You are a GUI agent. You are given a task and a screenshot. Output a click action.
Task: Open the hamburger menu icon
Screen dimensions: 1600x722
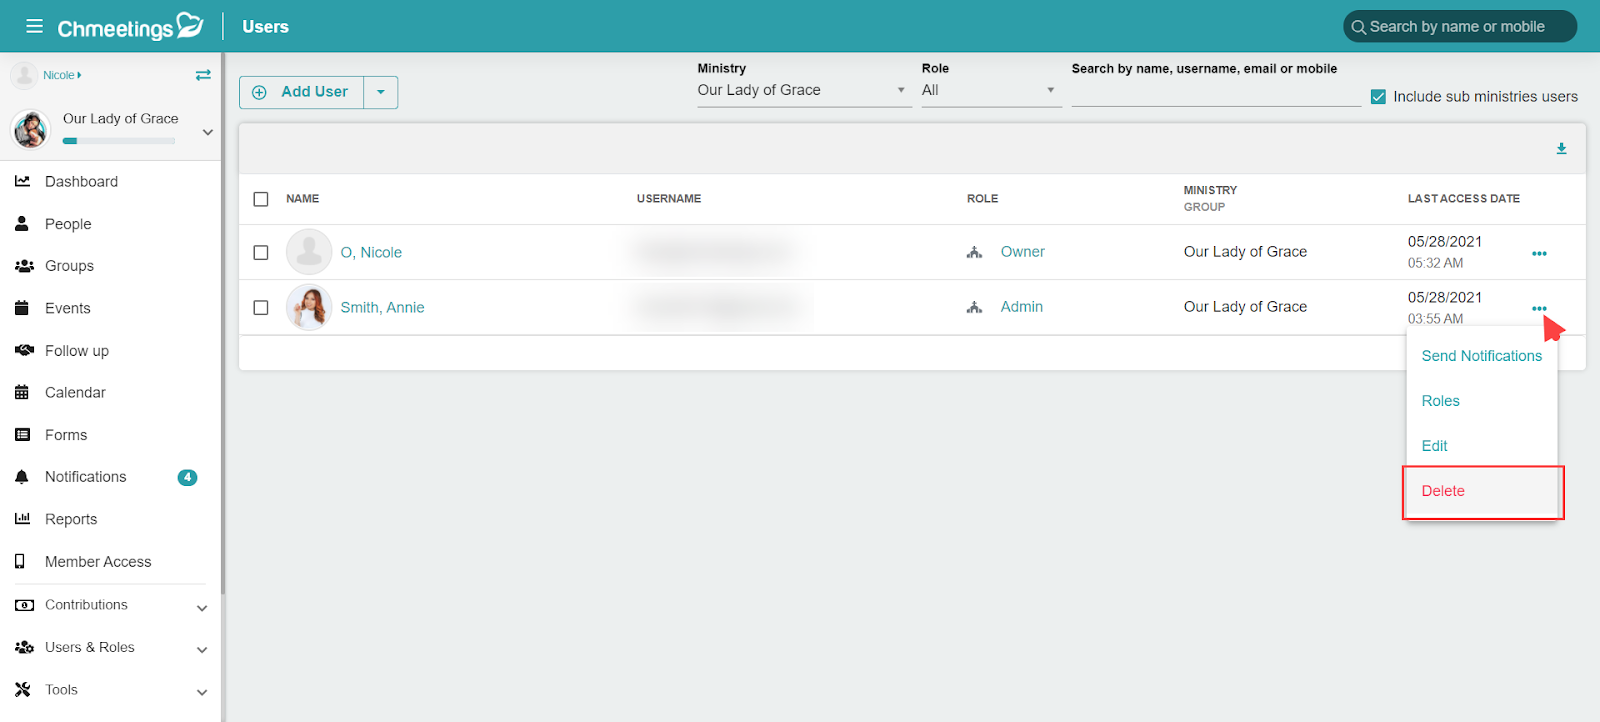(34, 26)
